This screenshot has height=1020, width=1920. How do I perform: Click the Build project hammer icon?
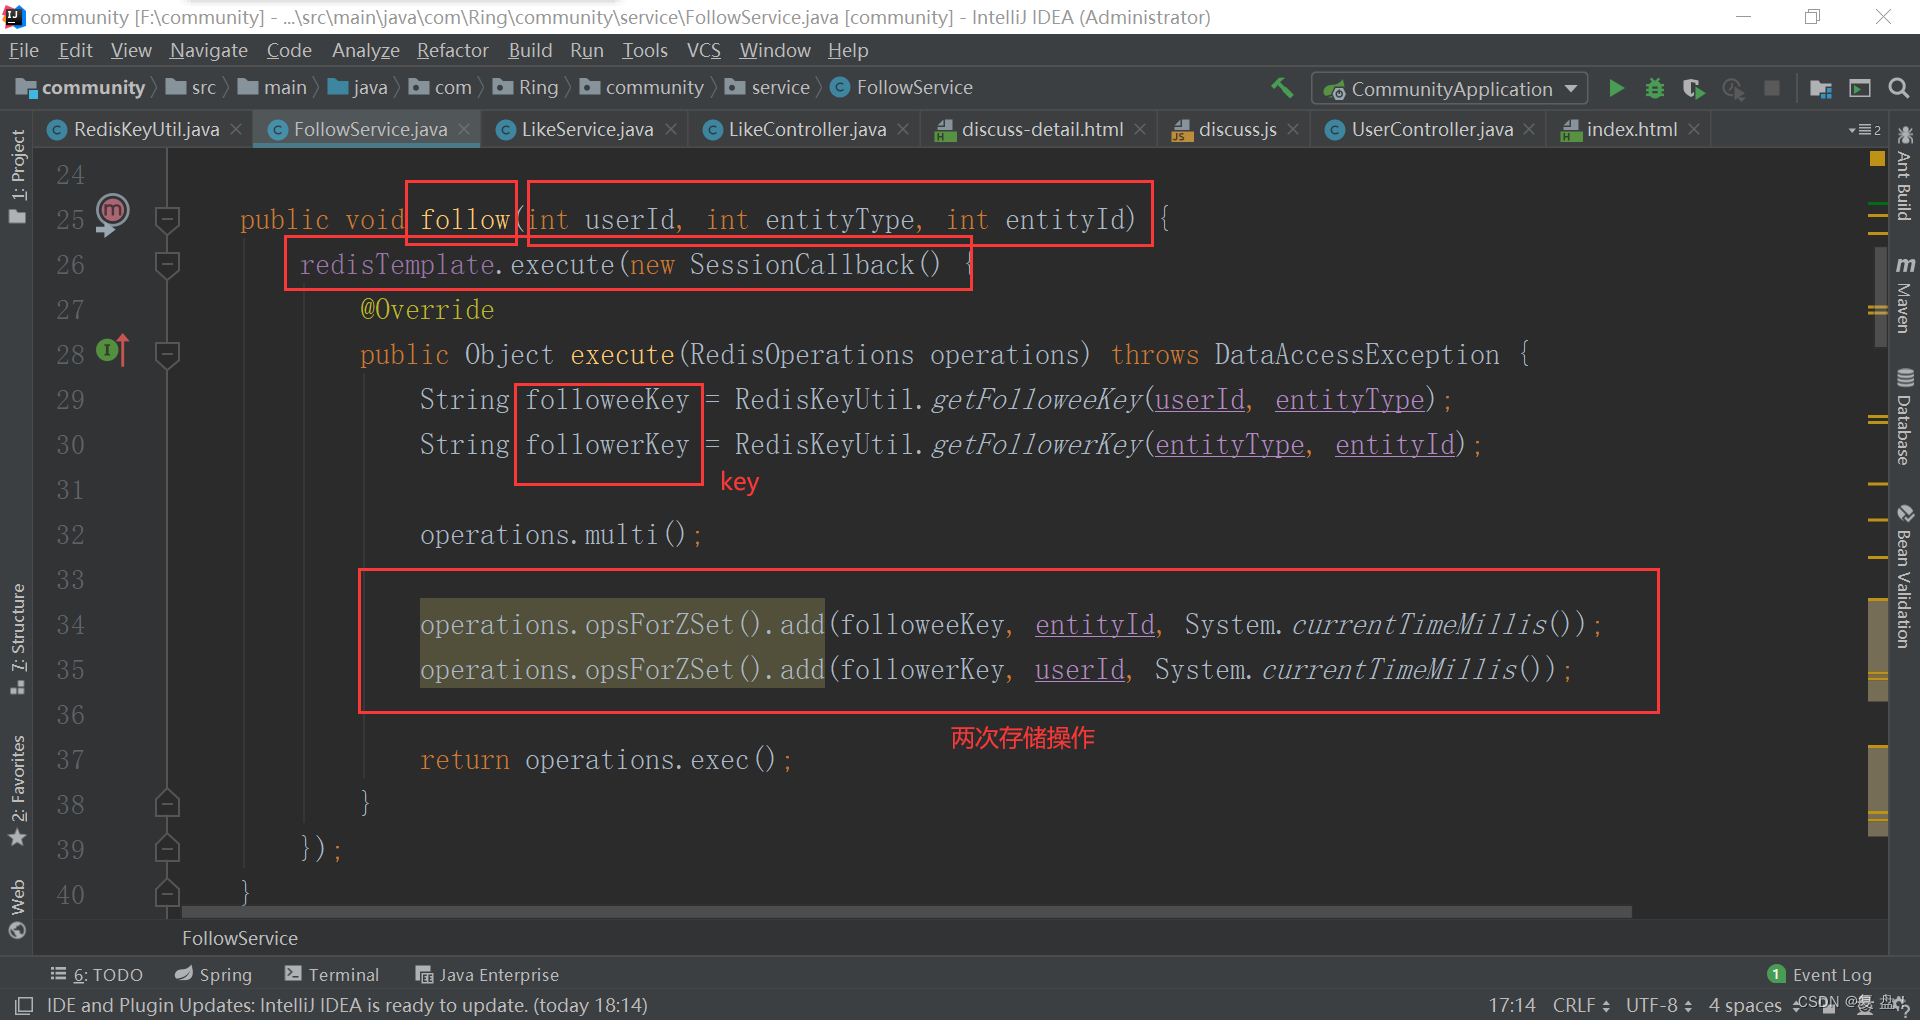coord(1282,88)
